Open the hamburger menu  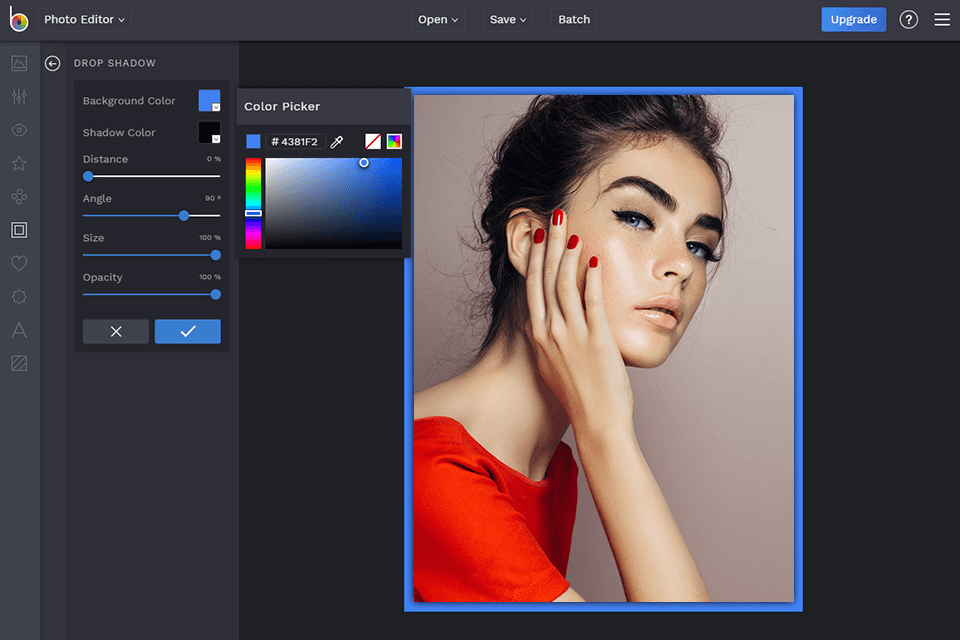[x=941, y=19]
